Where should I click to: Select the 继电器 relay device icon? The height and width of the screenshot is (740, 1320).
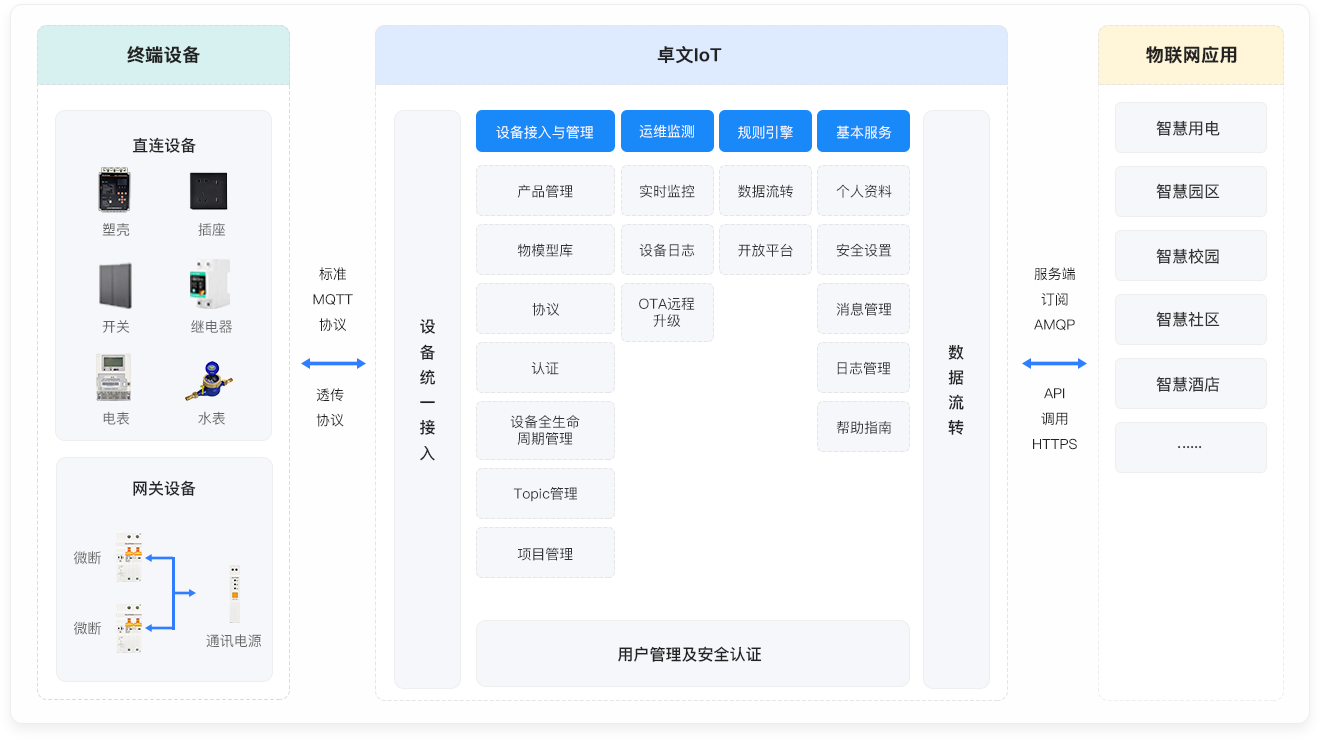tap(210, 285)
